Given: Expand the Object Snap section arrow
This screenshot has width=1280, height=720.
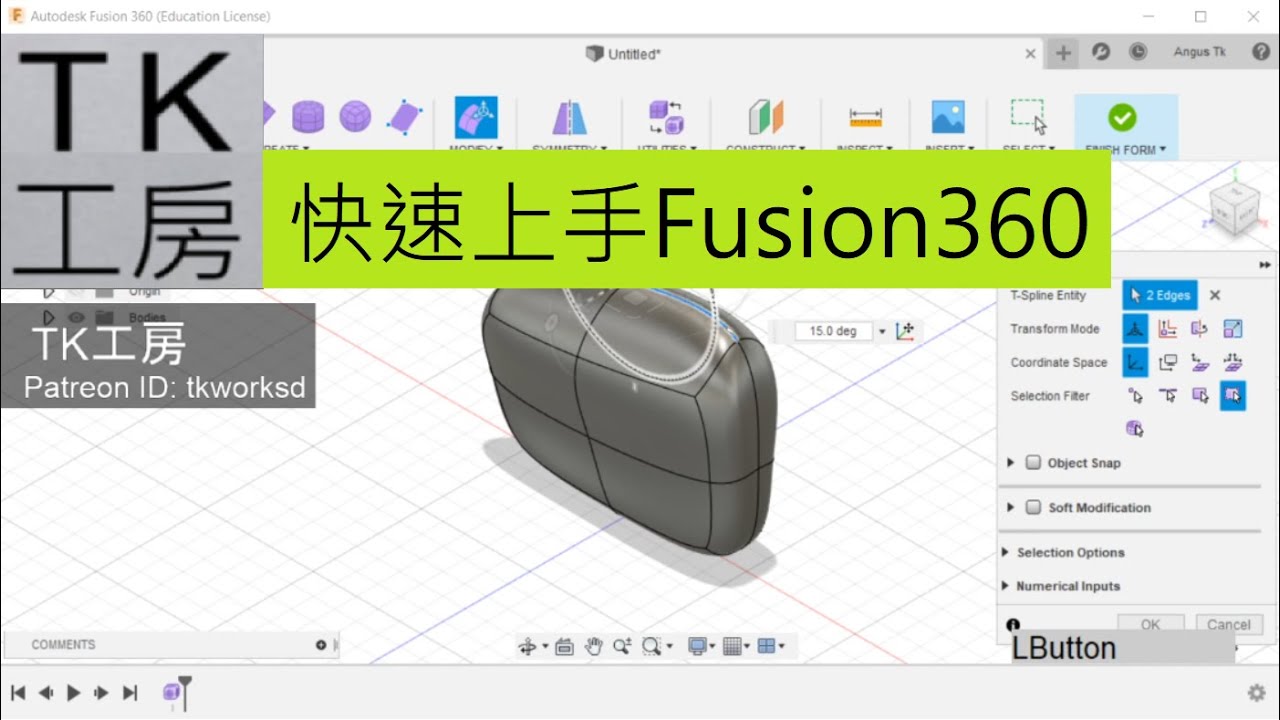Looking at the screenshot, I should pyautogui.click(x=1010, y=463).
